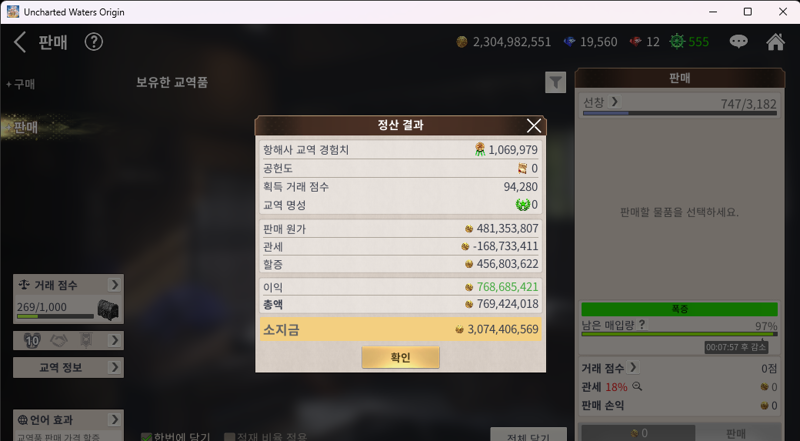This screenshot has height=441, width=800.
Task: Click the question mark beside 남은 매입량
Action: 642,324
